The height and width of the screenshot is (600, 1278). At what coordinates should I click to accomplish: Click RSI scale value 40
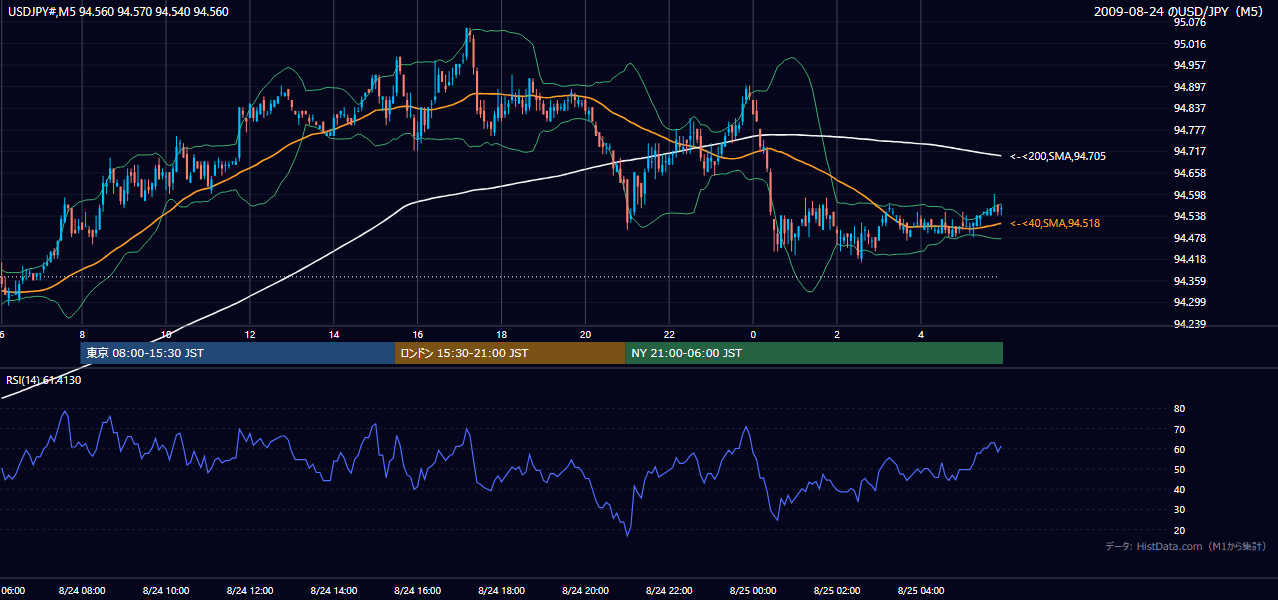(x=1179, y=489)
